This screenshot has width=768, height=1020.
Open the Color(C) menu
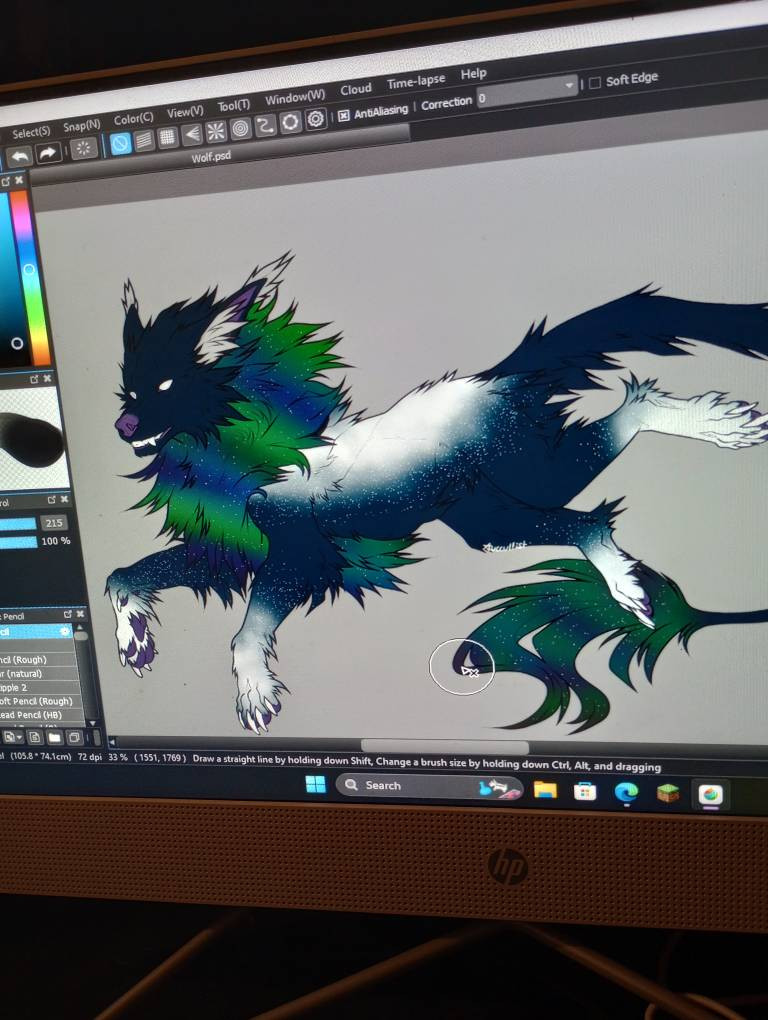133,118
